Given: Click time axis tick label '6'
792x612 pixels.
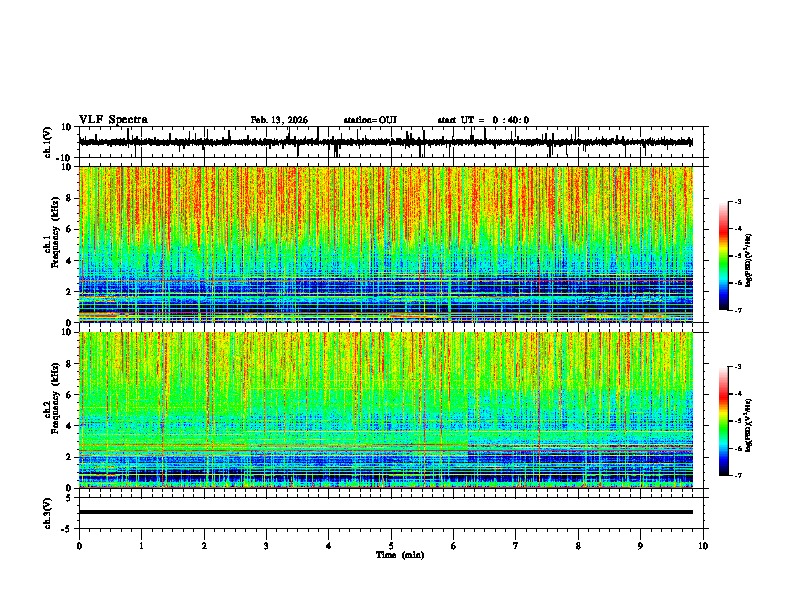Looking at the screenshot, I should click(x=453, y=546).
